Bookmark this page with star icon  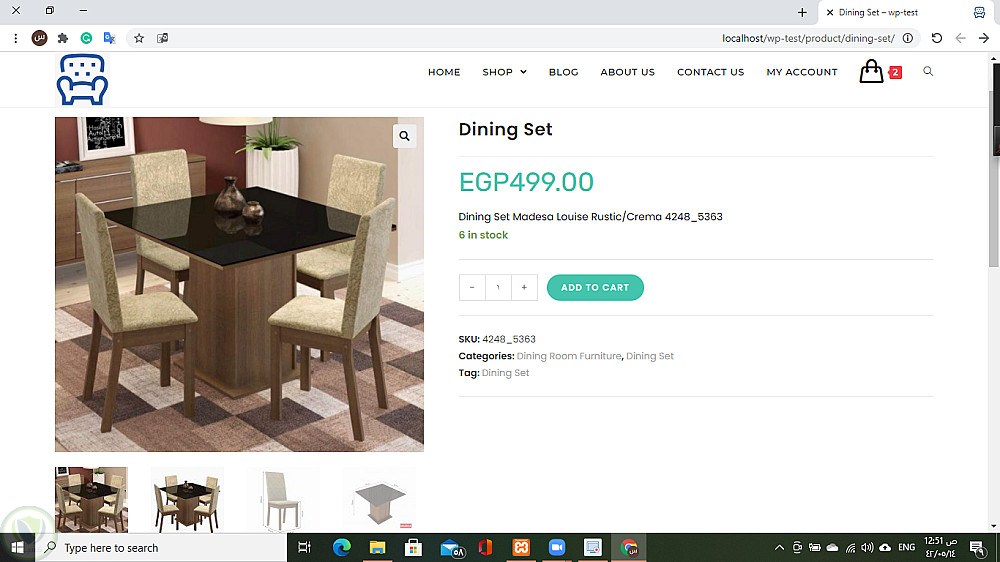(x=139, y=38)
